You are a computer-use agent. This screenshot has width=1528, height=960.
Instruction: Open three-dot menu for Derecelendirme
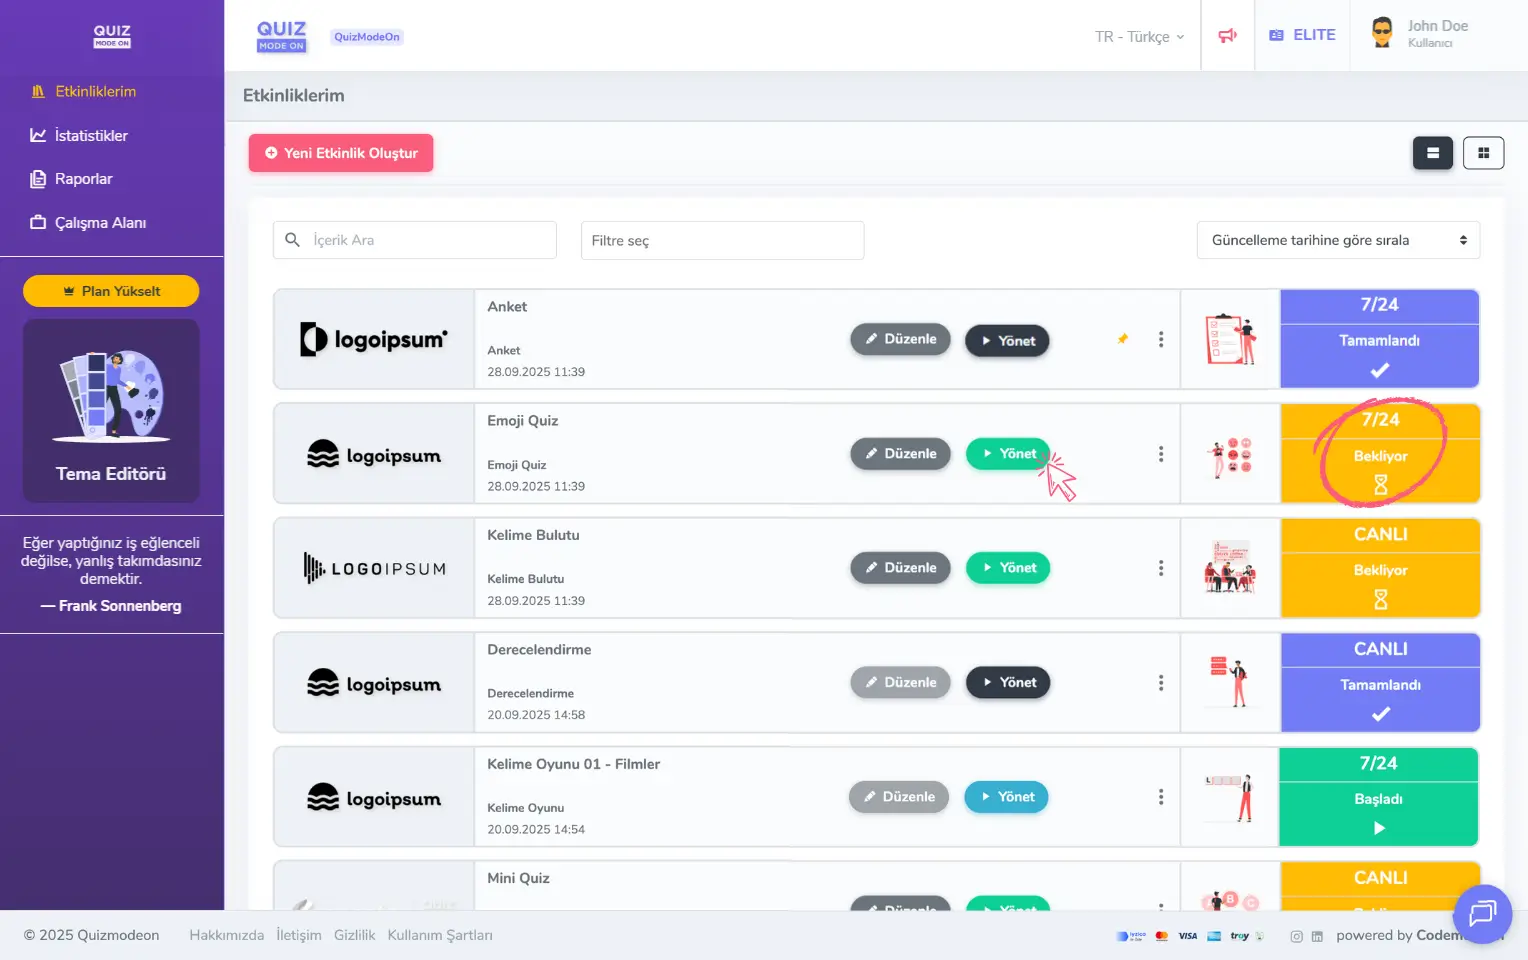point(1160,683)
